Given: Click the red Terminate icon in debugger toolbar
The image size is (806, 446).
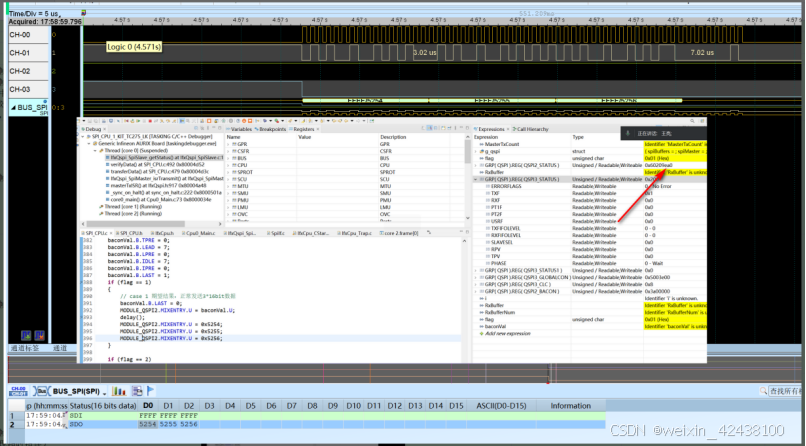Looking at the screenshot, I should [150, 121].
